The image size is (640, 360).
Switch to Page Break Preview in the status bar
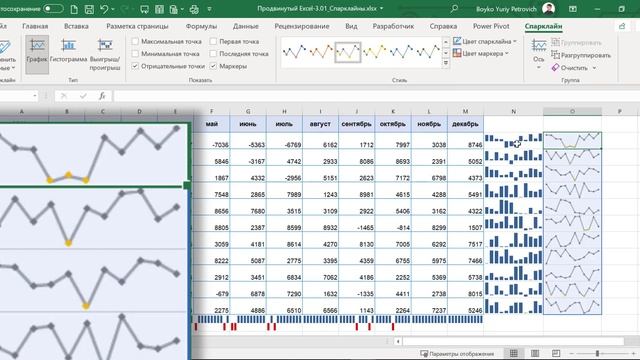[556, 353]
